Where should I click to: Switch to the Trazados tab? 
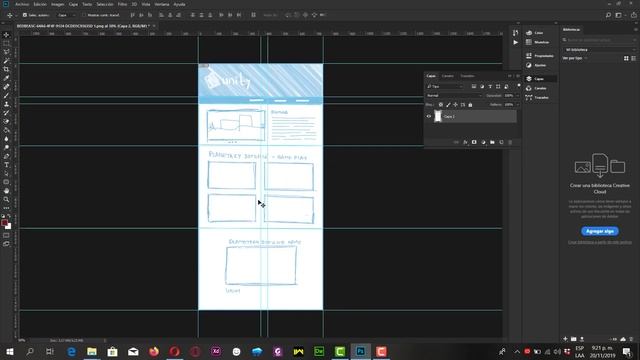[467, 76]
